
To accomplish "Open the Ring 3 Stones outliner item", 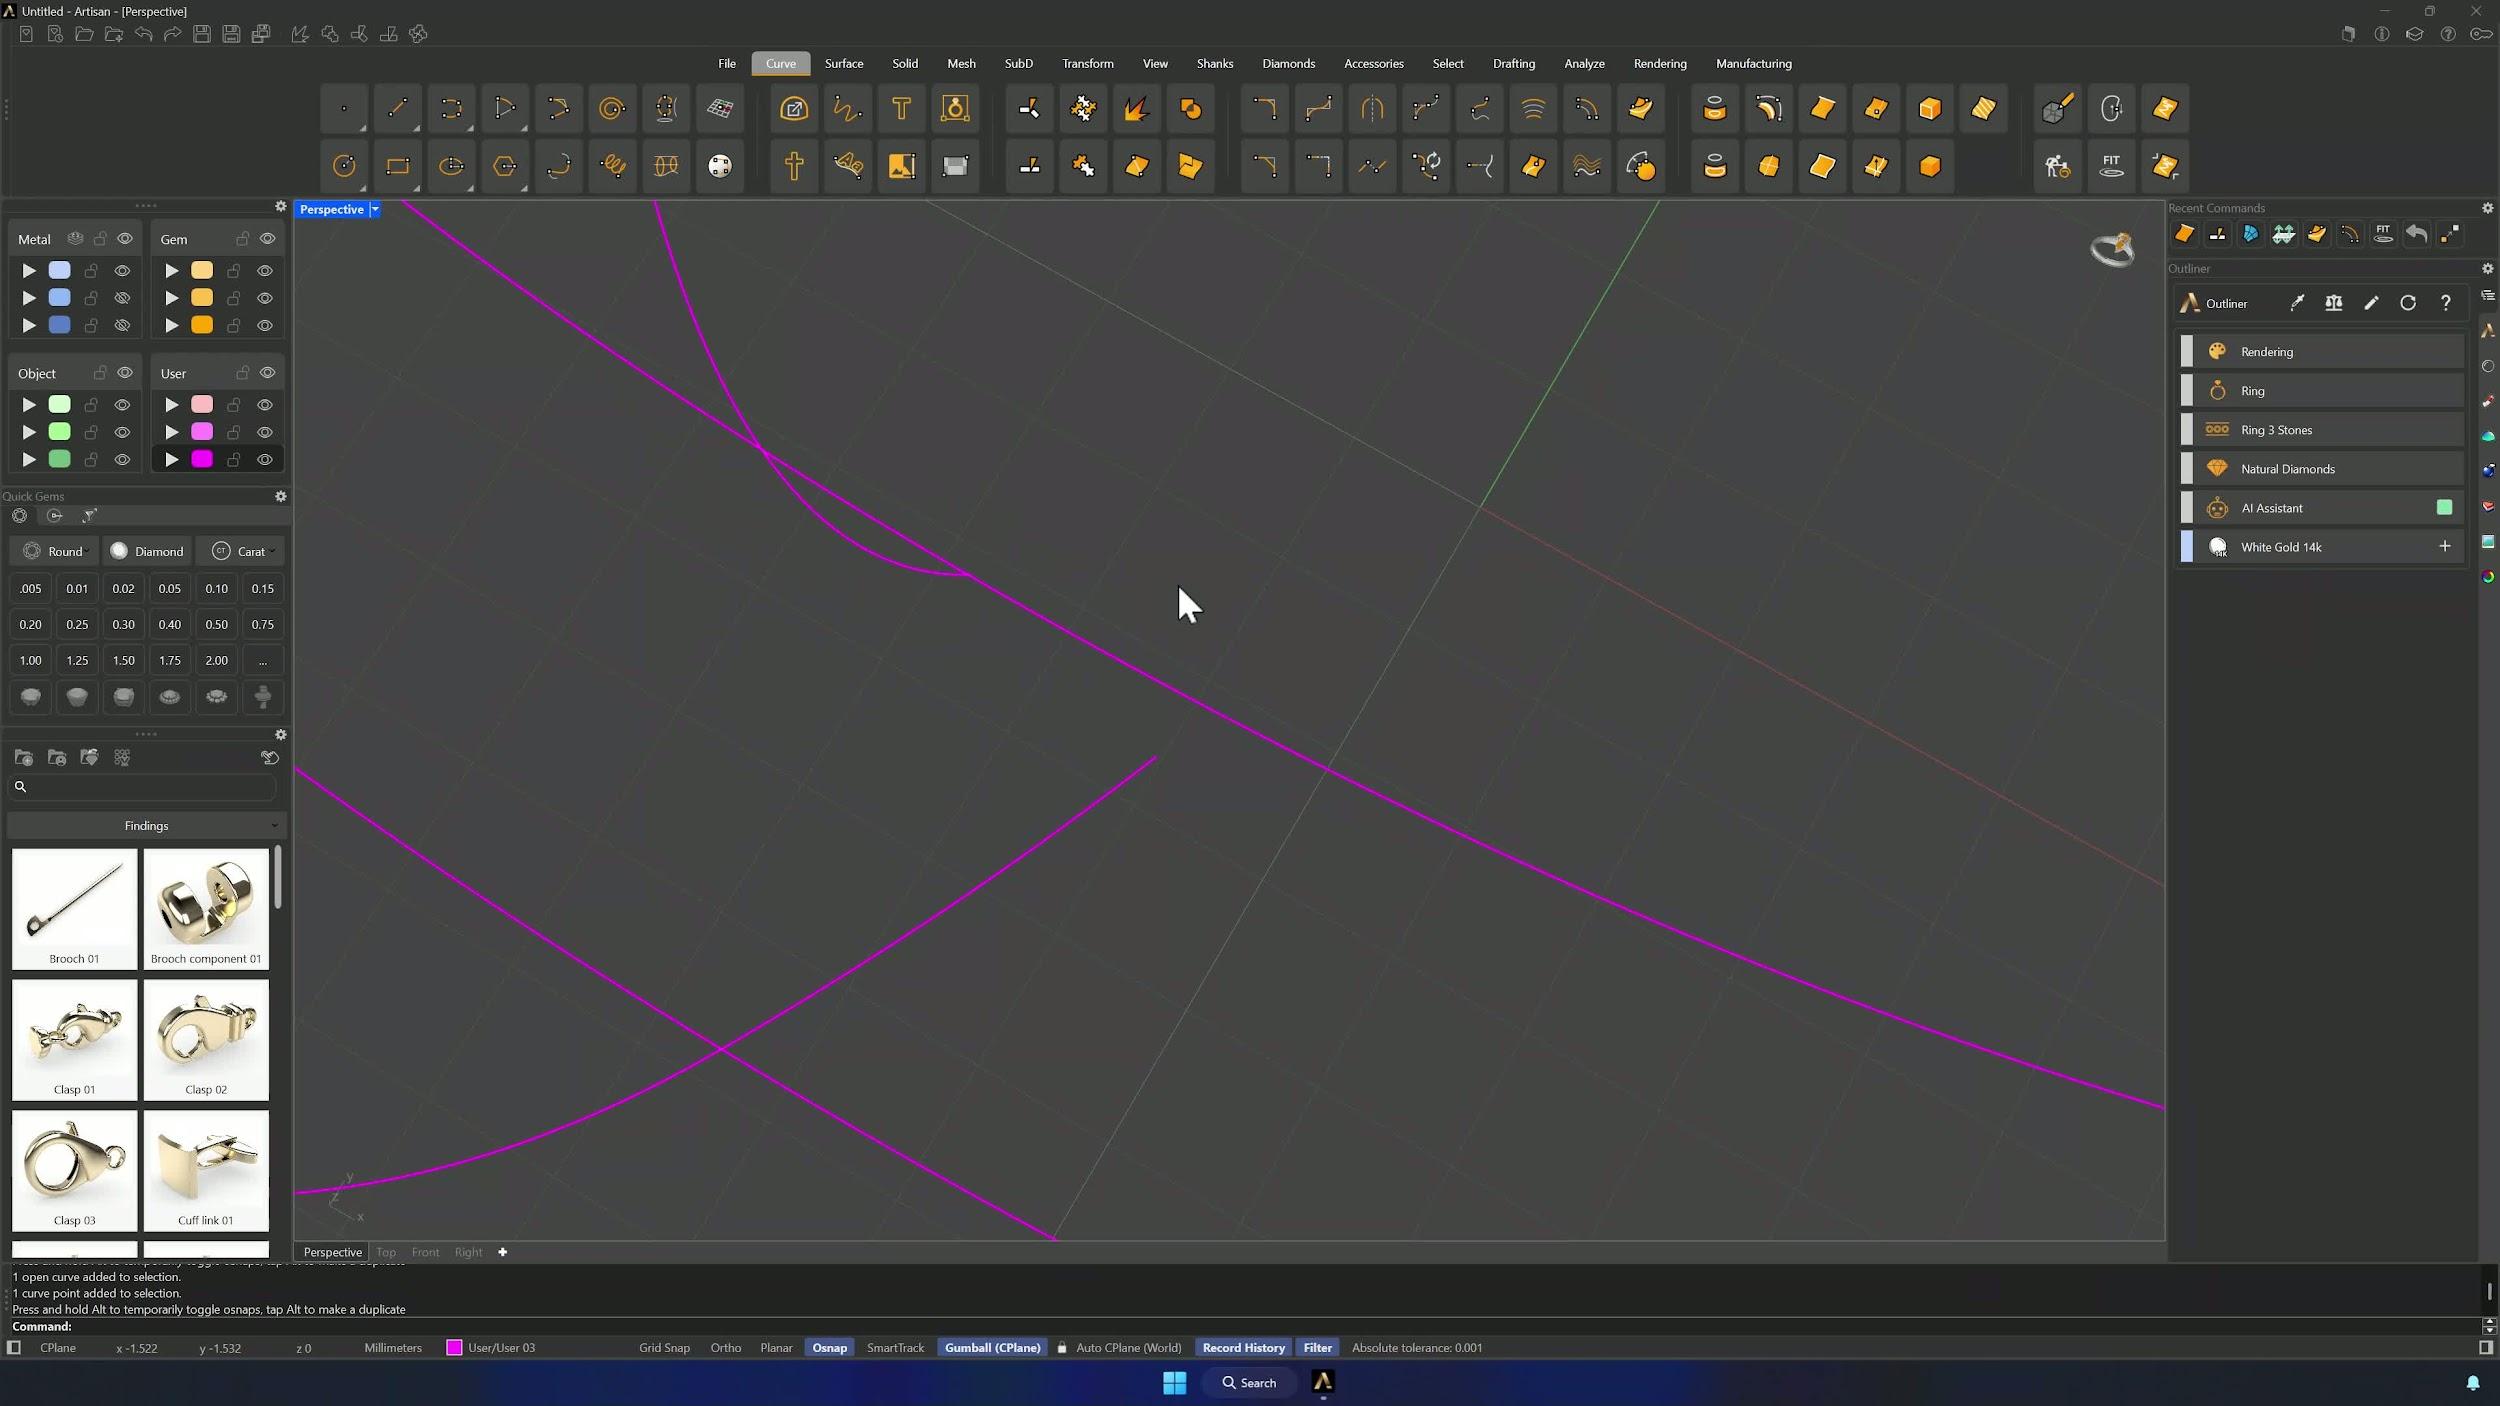I will 2321,430.
